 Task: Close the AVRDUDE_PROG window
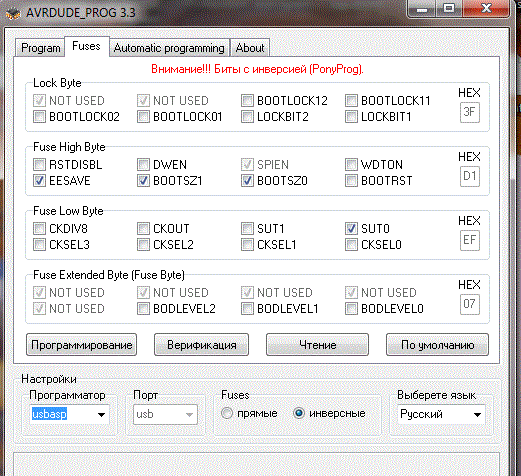(486, 9)
